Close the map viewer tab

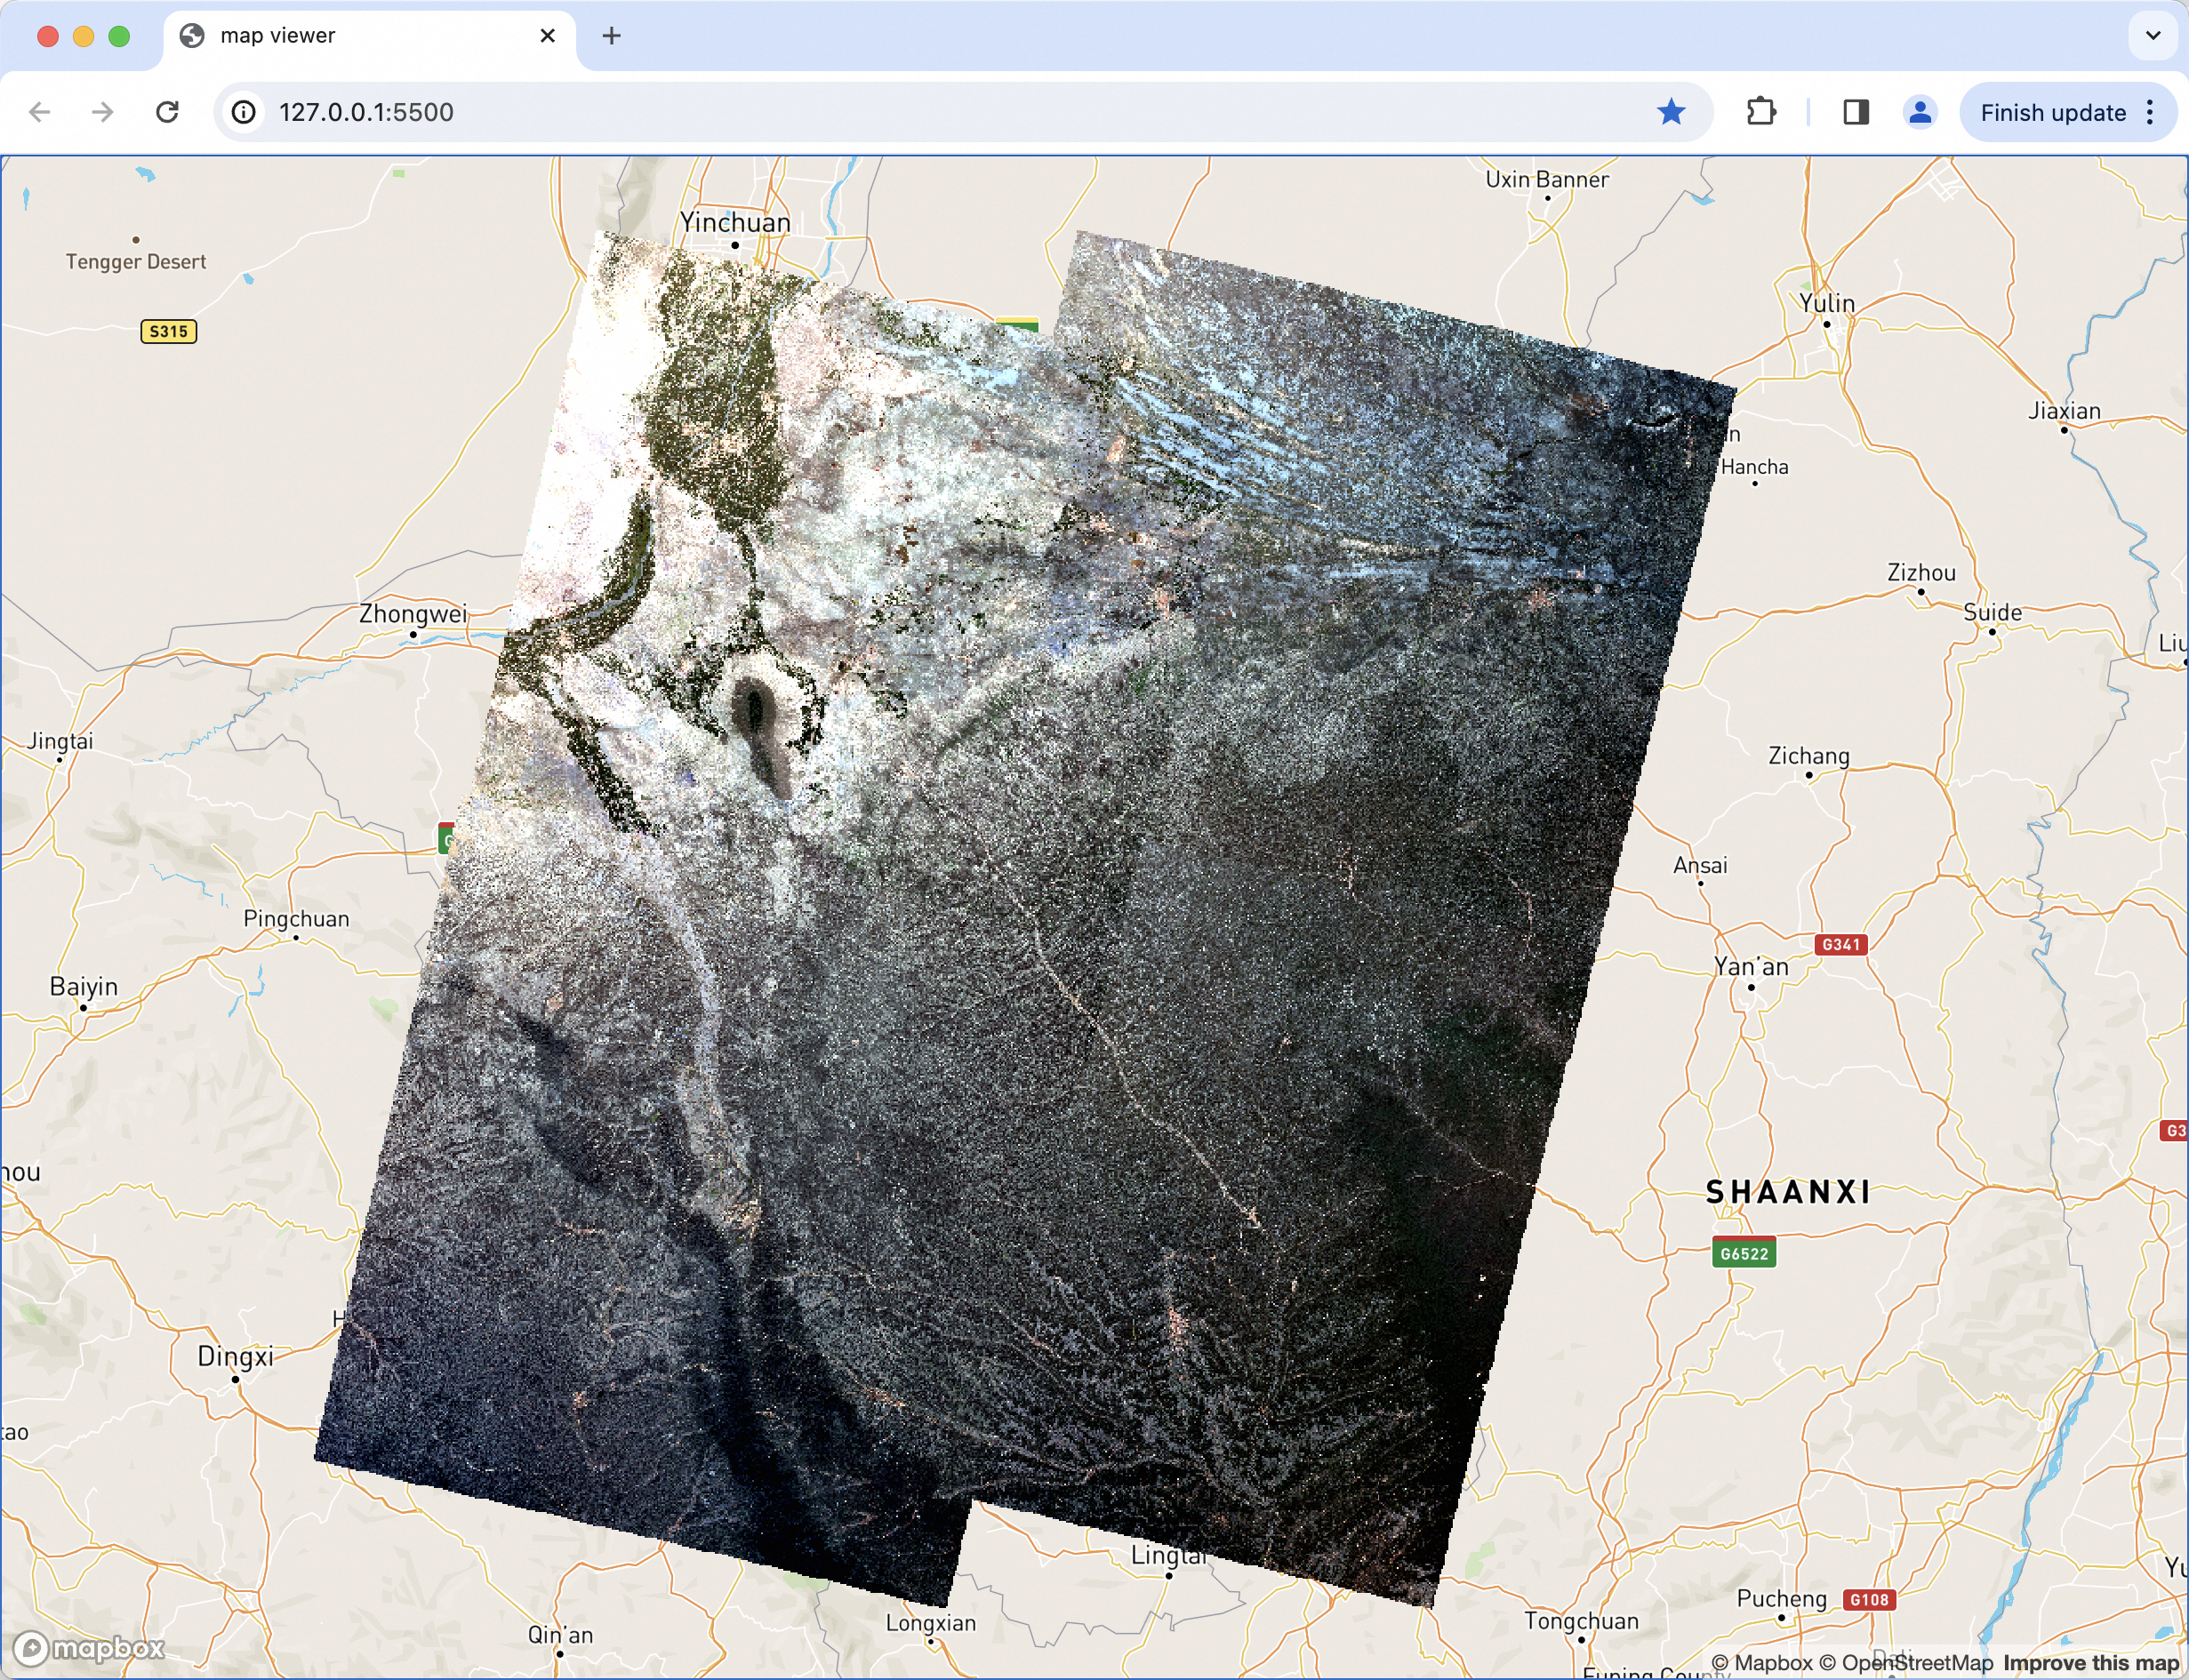point(547,36)
